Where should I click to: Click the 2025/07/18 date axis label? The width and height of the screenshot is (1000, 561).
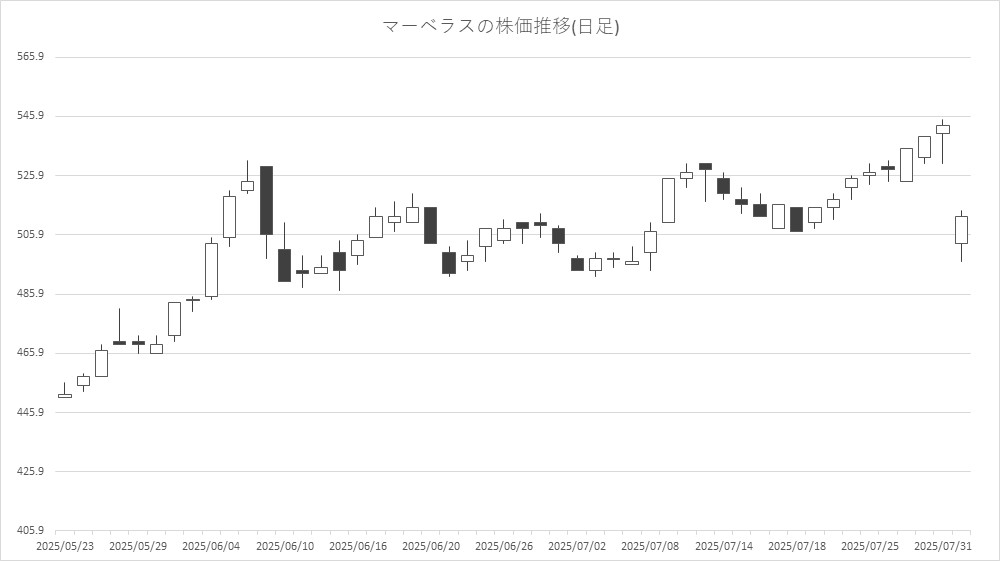point(796,547)
